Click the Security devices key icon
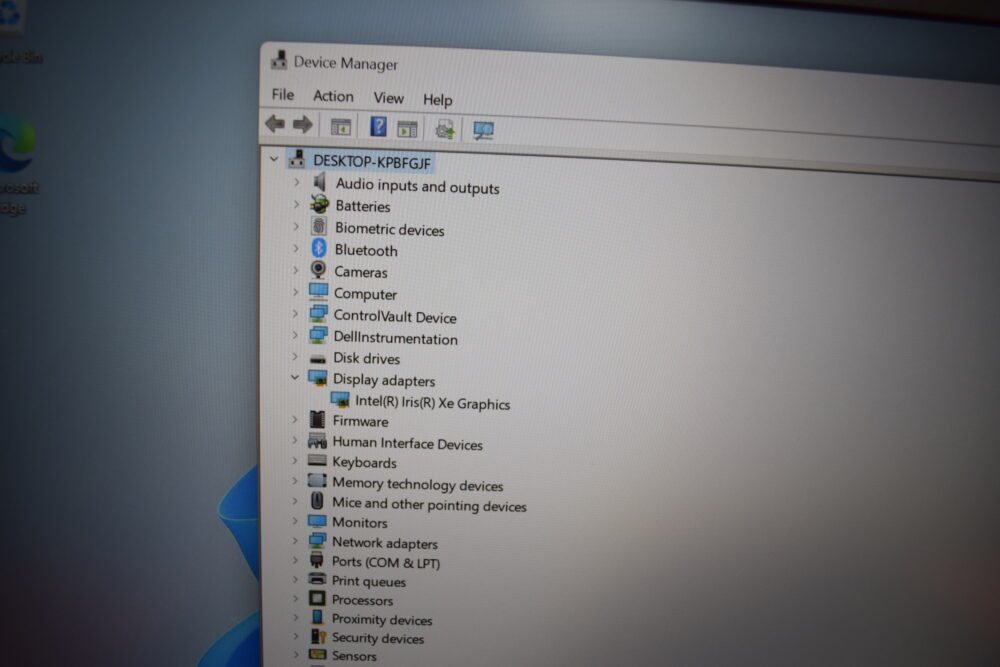Screen dimensions: 1000x667 pos(318,636)
